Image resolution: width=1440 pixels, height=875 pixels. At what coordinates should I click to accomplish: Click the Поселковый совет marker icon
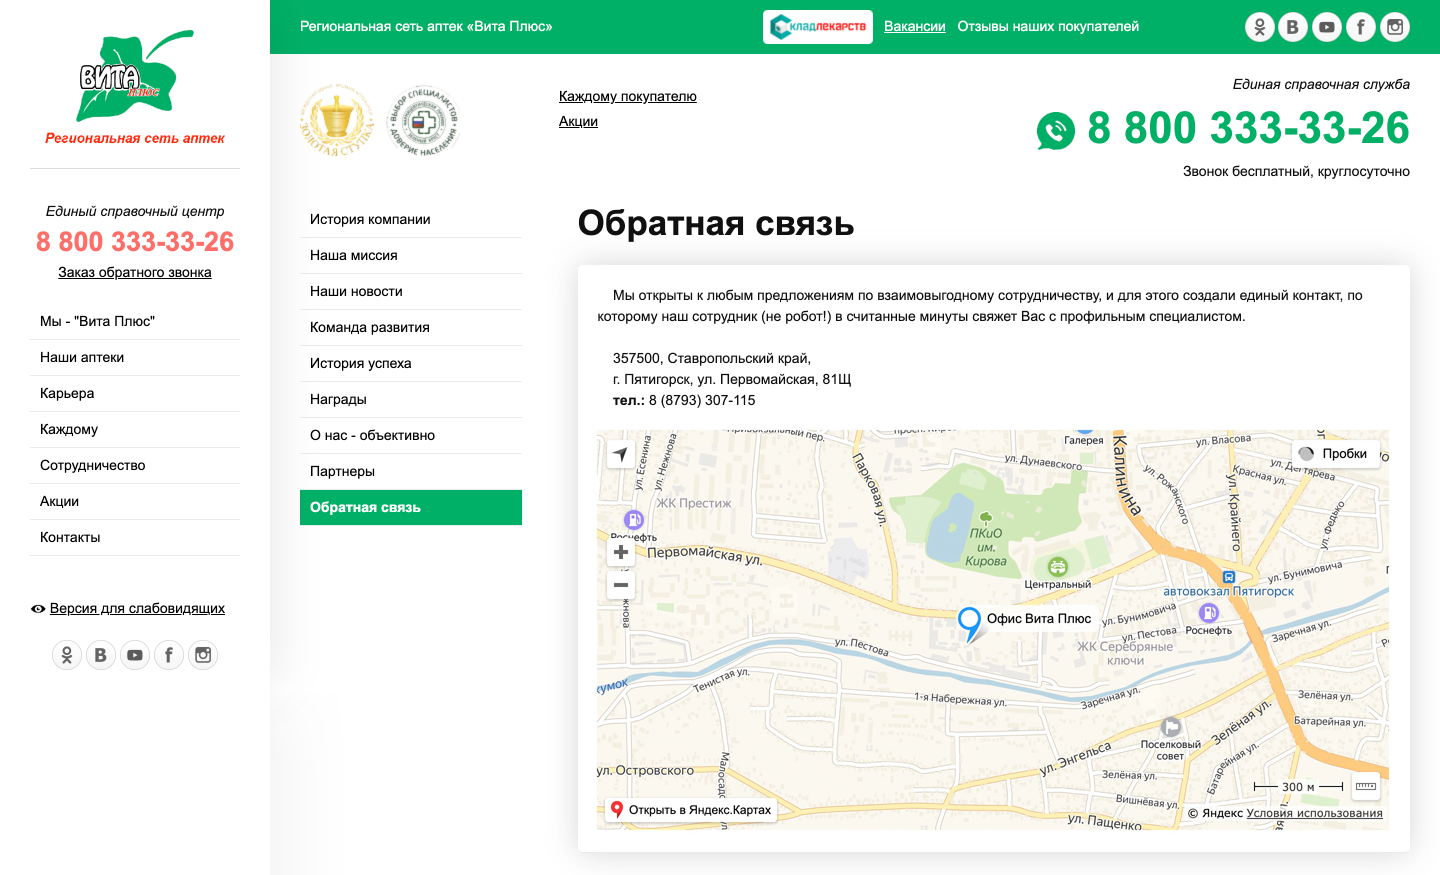tap(1171, 727)
